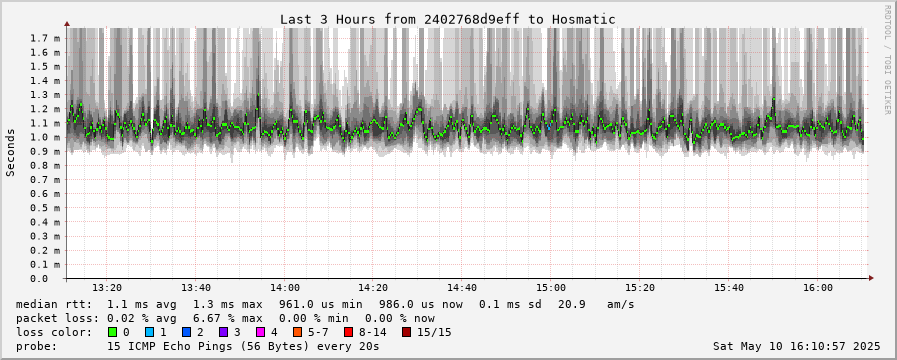Click the graph title mentioning Hosmatic
This screenshot has width=897, height=360.
point(447,19)
